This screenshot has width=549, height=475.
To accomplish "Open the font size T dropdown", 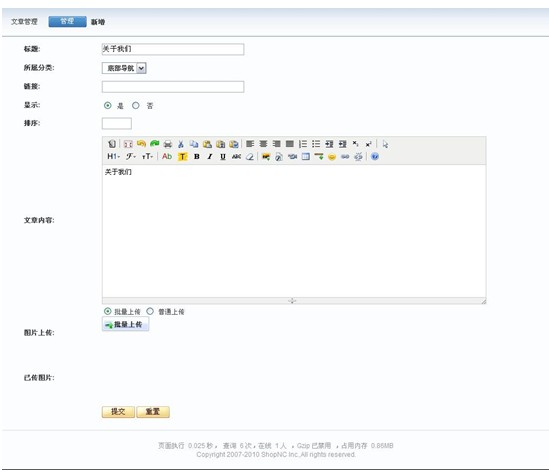I will pyautogui.click(x=147, y=156).
